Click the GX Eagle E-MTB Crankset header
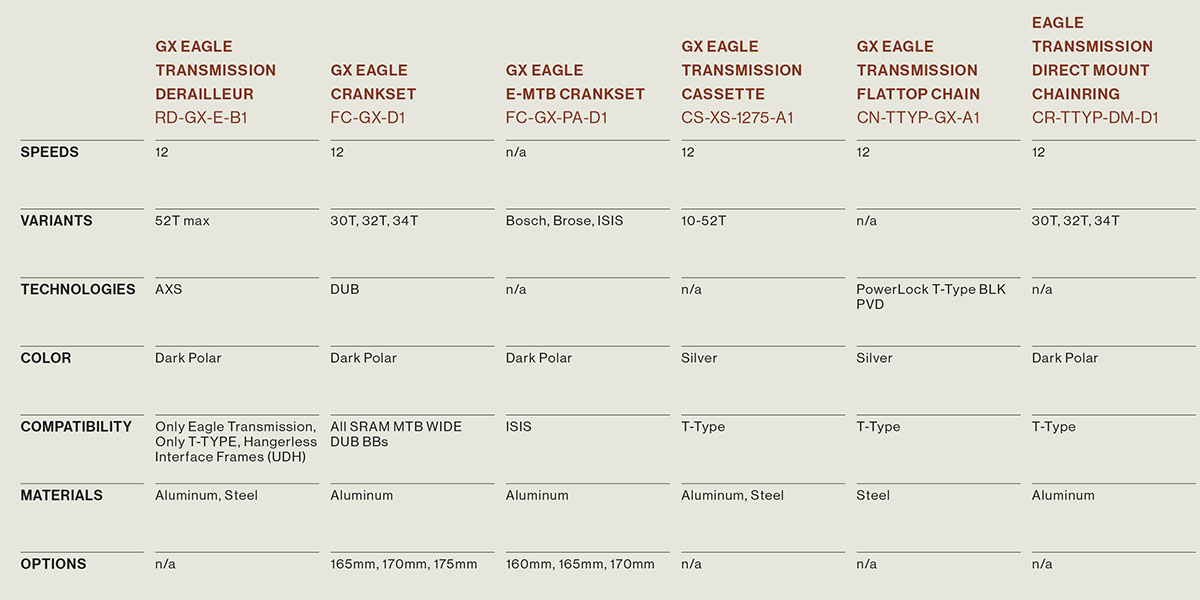This screenshot has width=1200, height=600. pyautogui.click(x=575, y=82)
